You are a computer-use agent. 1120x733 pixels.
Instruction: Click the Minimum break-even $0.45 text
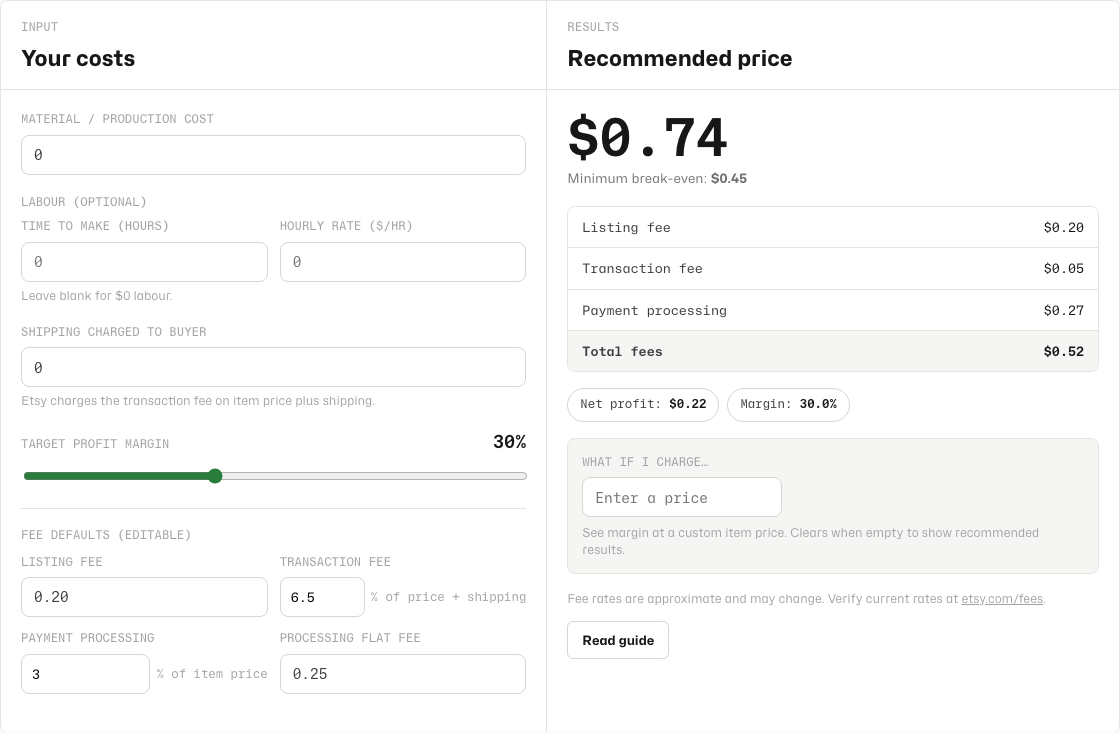point(657,179)
